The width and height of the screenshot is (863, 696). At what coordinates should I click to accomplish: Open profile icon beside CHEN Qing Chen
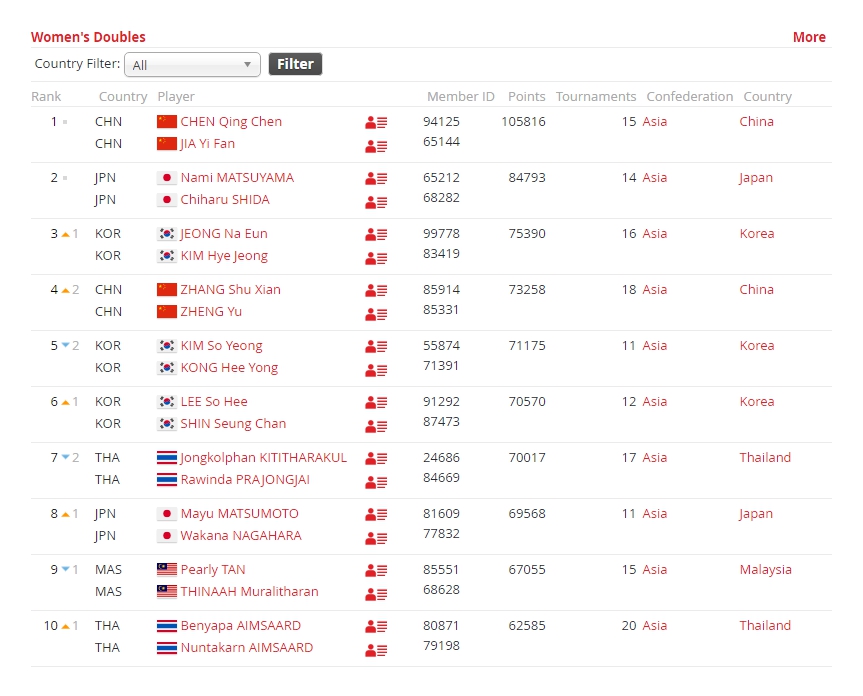(x=376, y=122)
